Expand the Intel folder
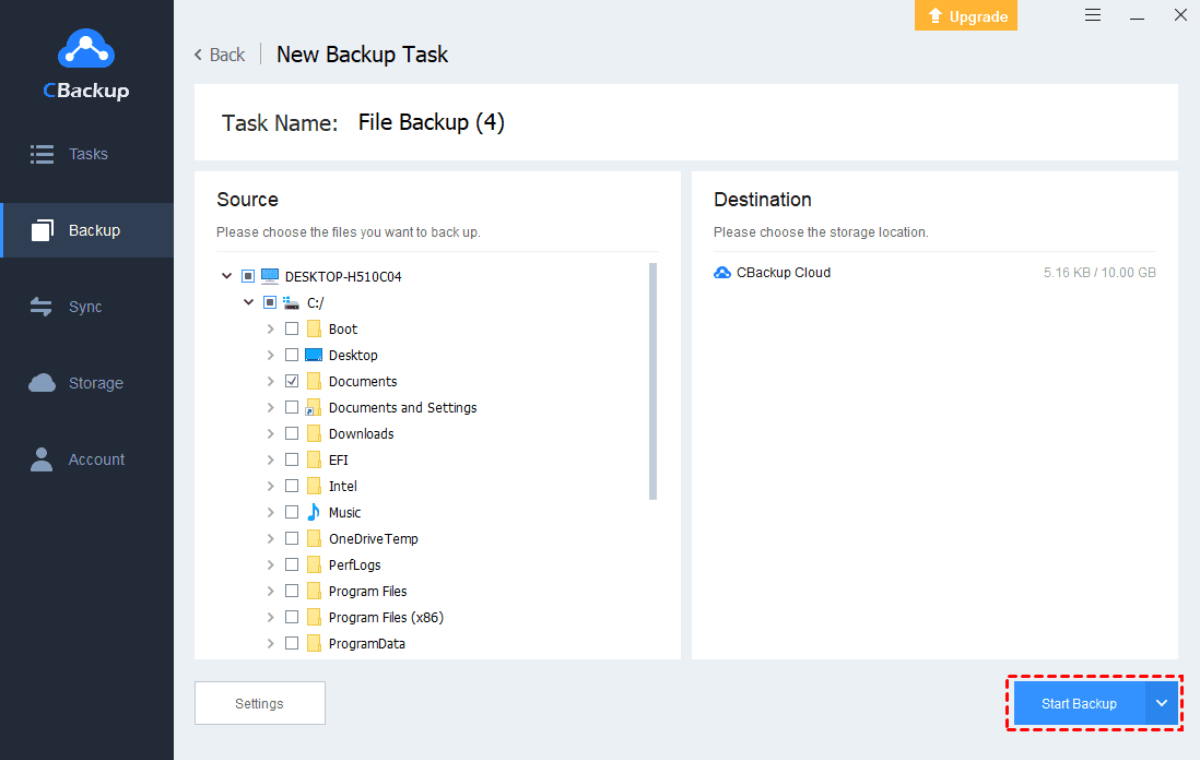 (x=270, y=486)
